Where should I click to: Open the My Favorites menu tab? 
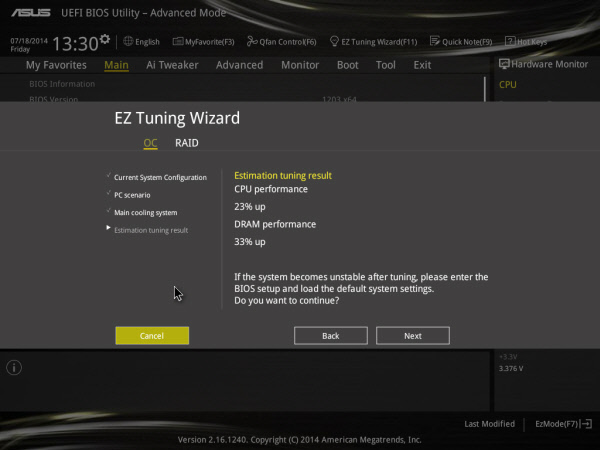coord(56,65)
